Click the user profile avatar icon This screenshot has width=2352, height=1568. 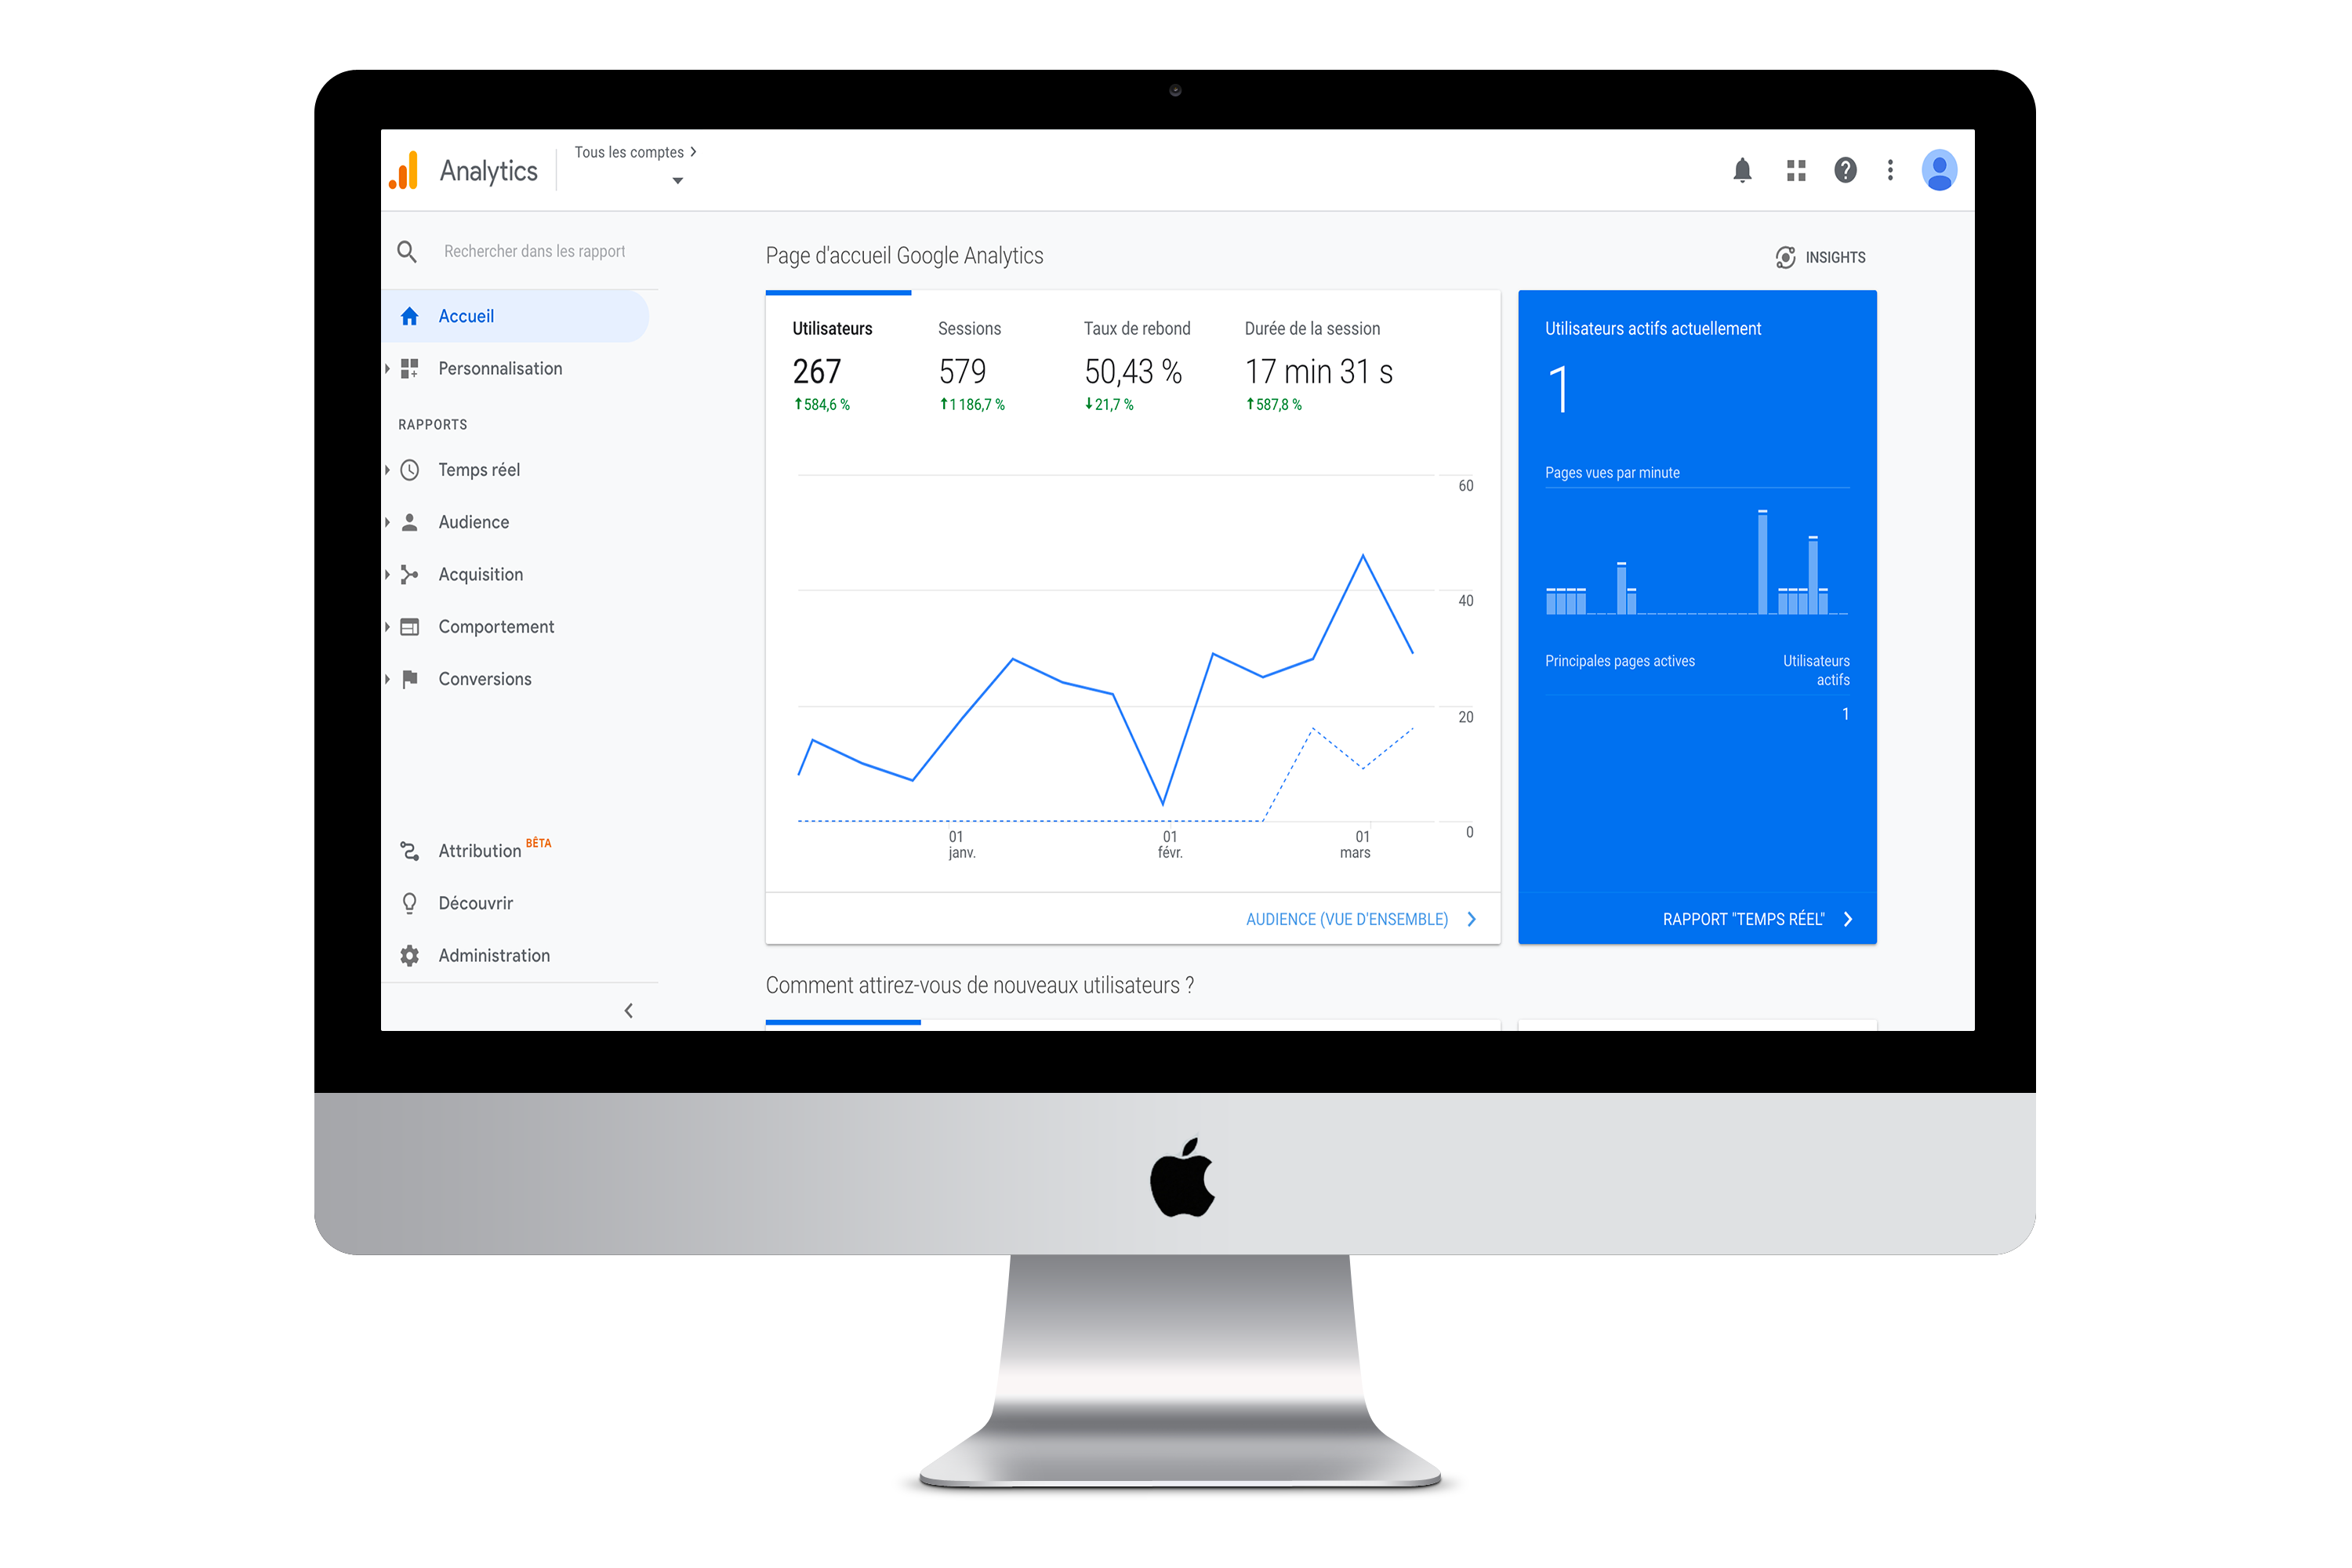point(1939,170)
